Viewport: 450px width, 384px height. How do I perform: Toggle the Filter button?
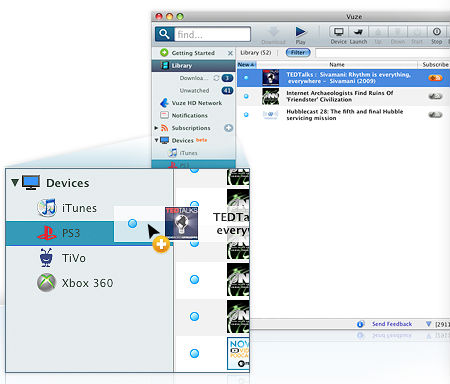(298, 53)
